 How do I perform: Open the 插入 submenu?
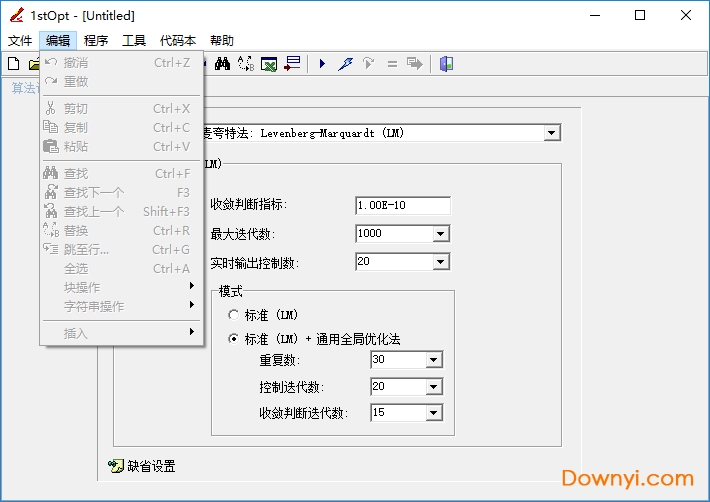coord(121,334)
